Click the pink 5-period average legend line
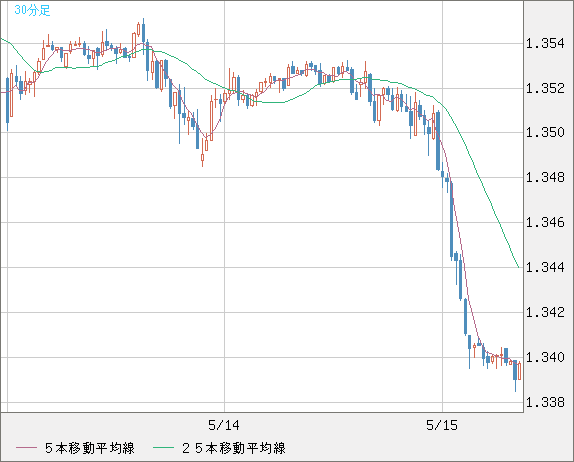This screenshot has width=574, height=462. 26,448
